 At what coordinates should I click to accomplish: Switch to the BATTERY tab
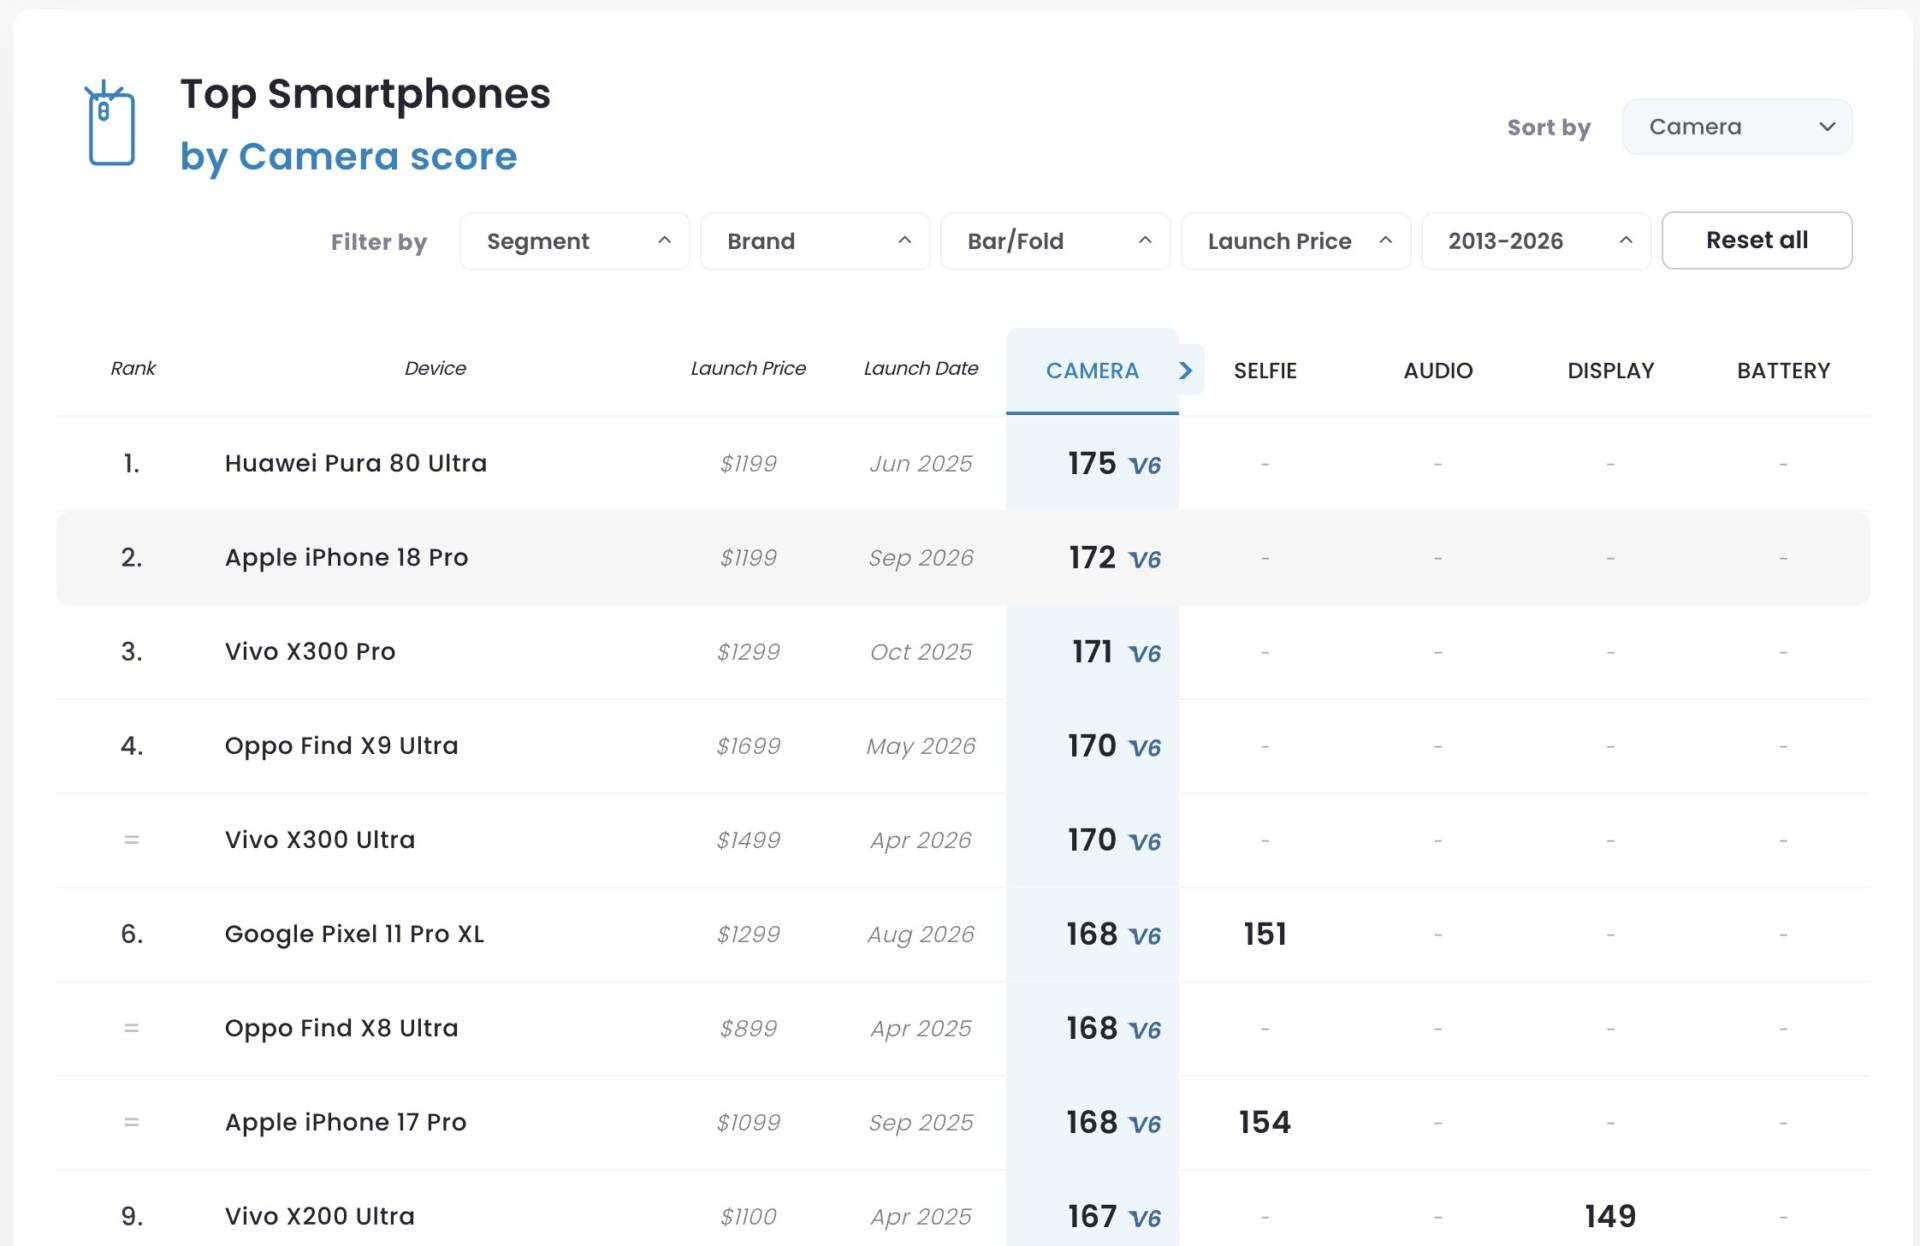(1783, 371)
